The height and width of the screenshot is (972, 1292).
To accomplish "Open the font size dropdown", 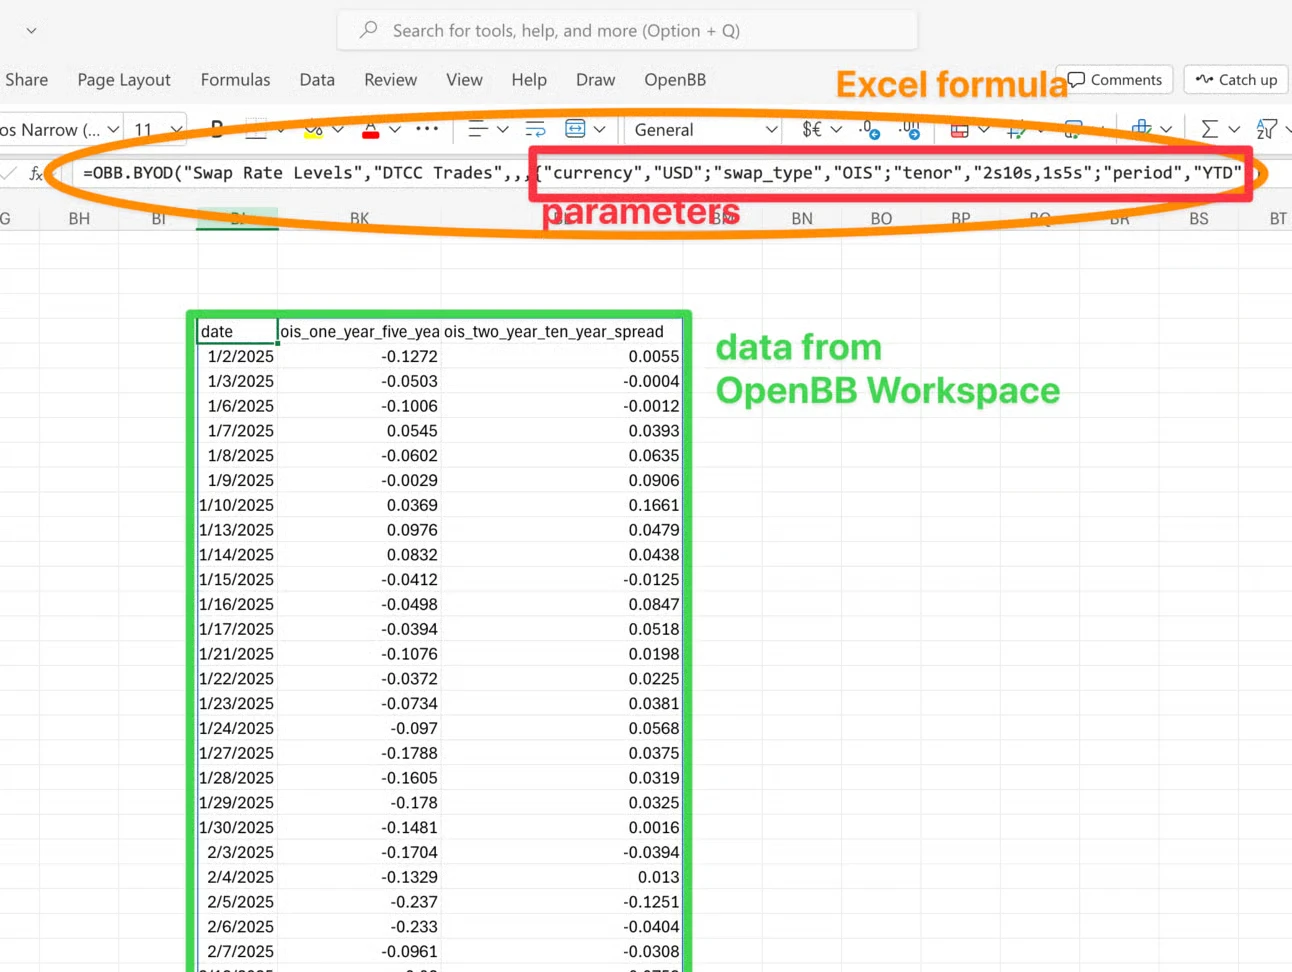I will tap(176, 130).
